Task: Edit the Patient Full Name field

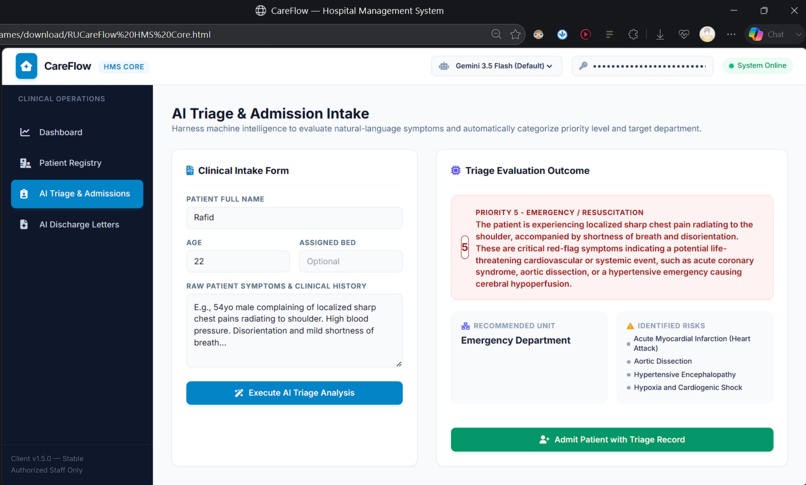Action: click(x=294, y=217)
